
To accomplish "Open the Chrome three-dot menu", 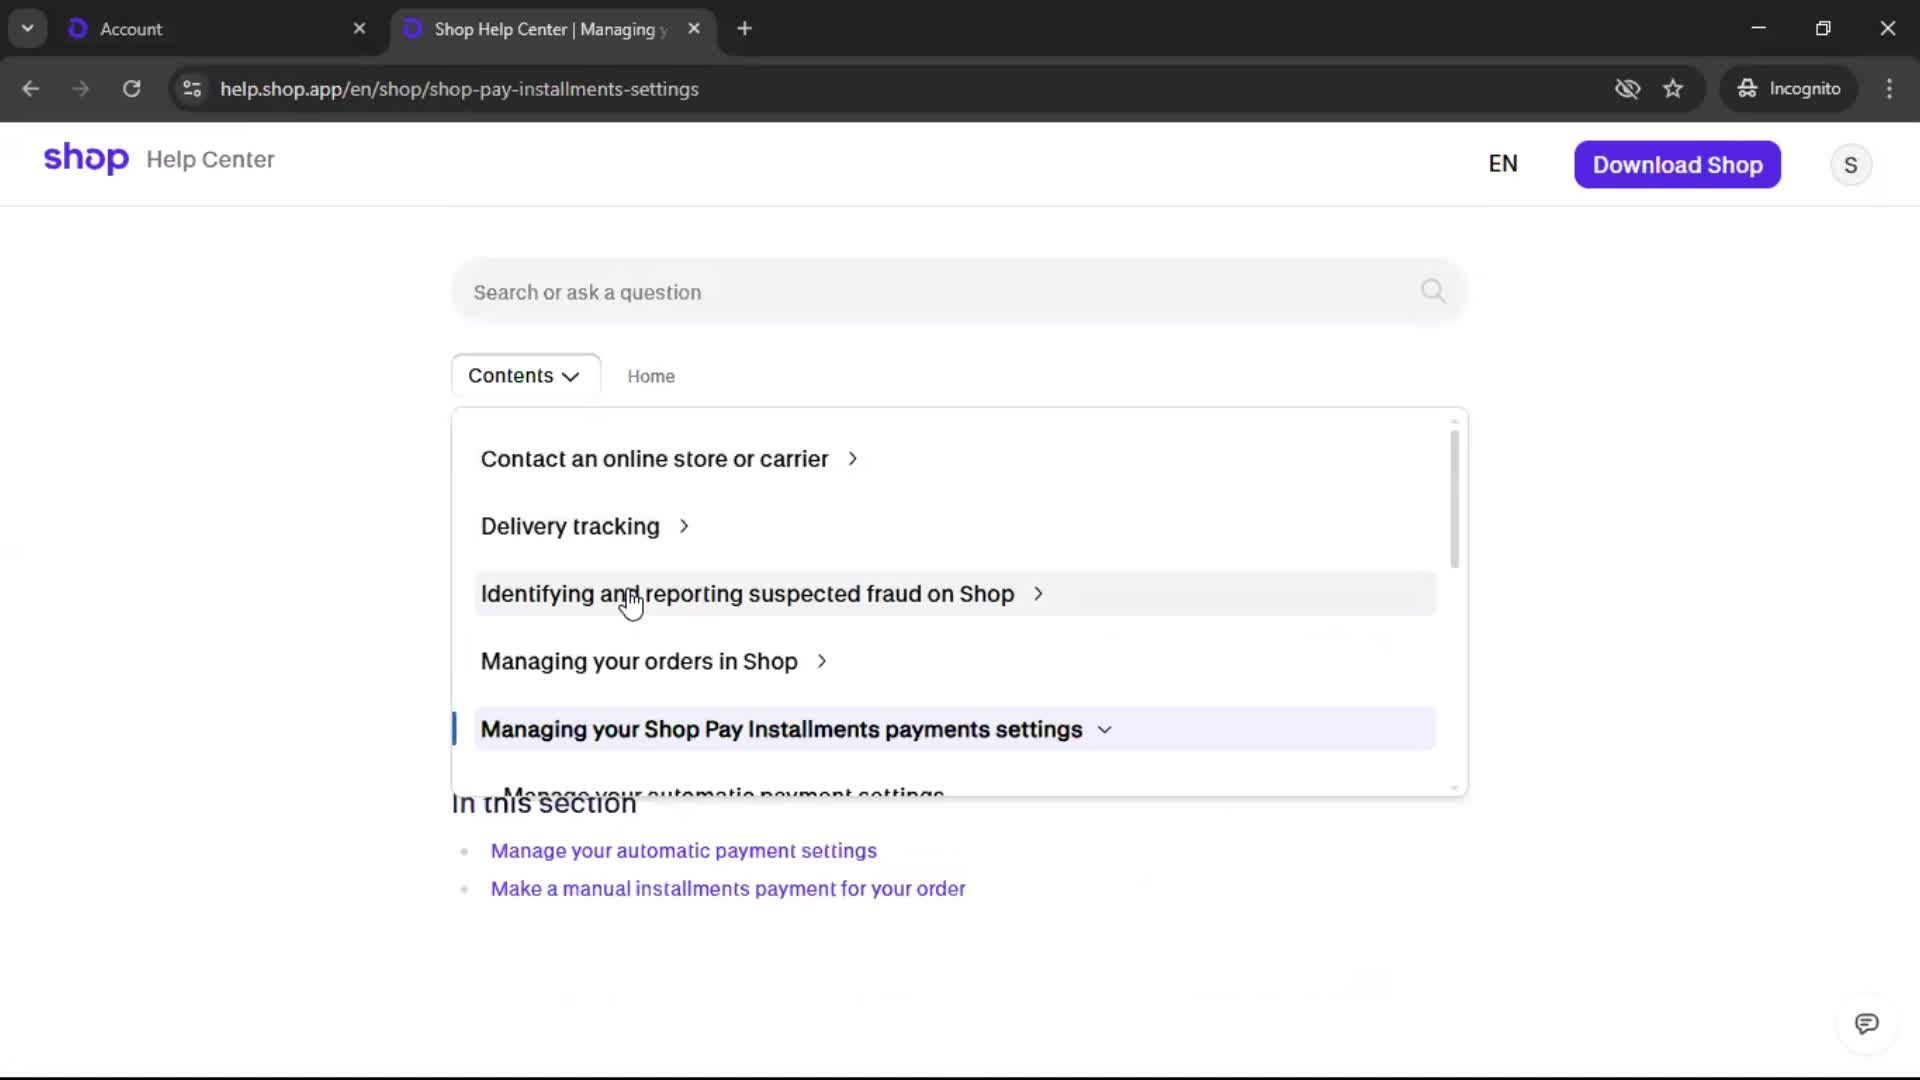I will click(1889, 89).
